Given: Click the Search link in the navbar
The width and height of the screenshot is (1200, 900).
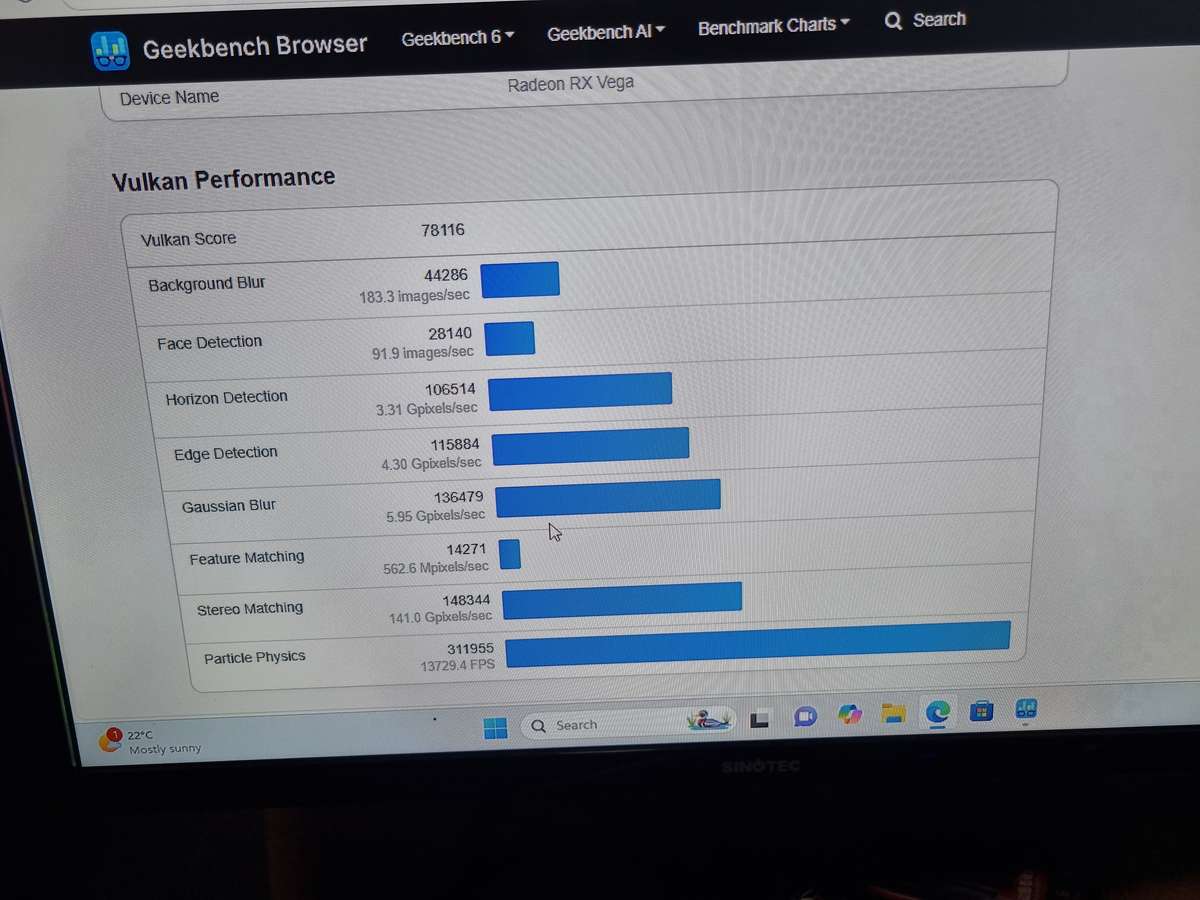Looking at the screenshot, I should point(938,19).
